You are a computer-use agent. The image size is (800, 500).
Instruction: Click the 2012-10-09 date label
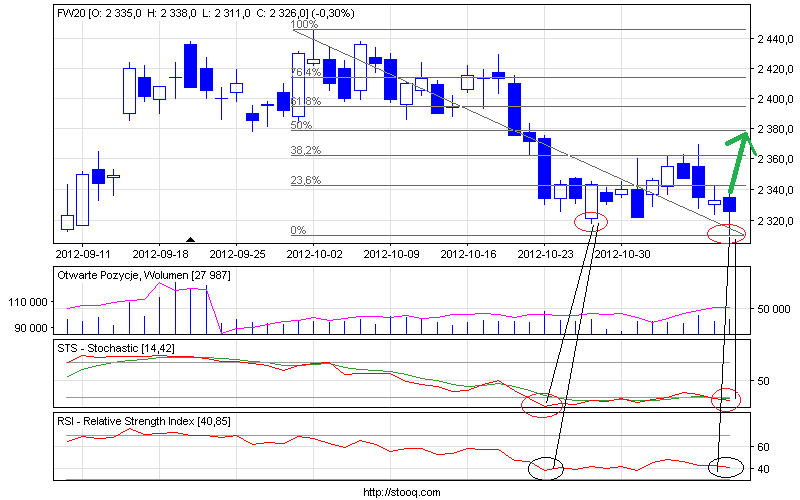coord(391,254)
